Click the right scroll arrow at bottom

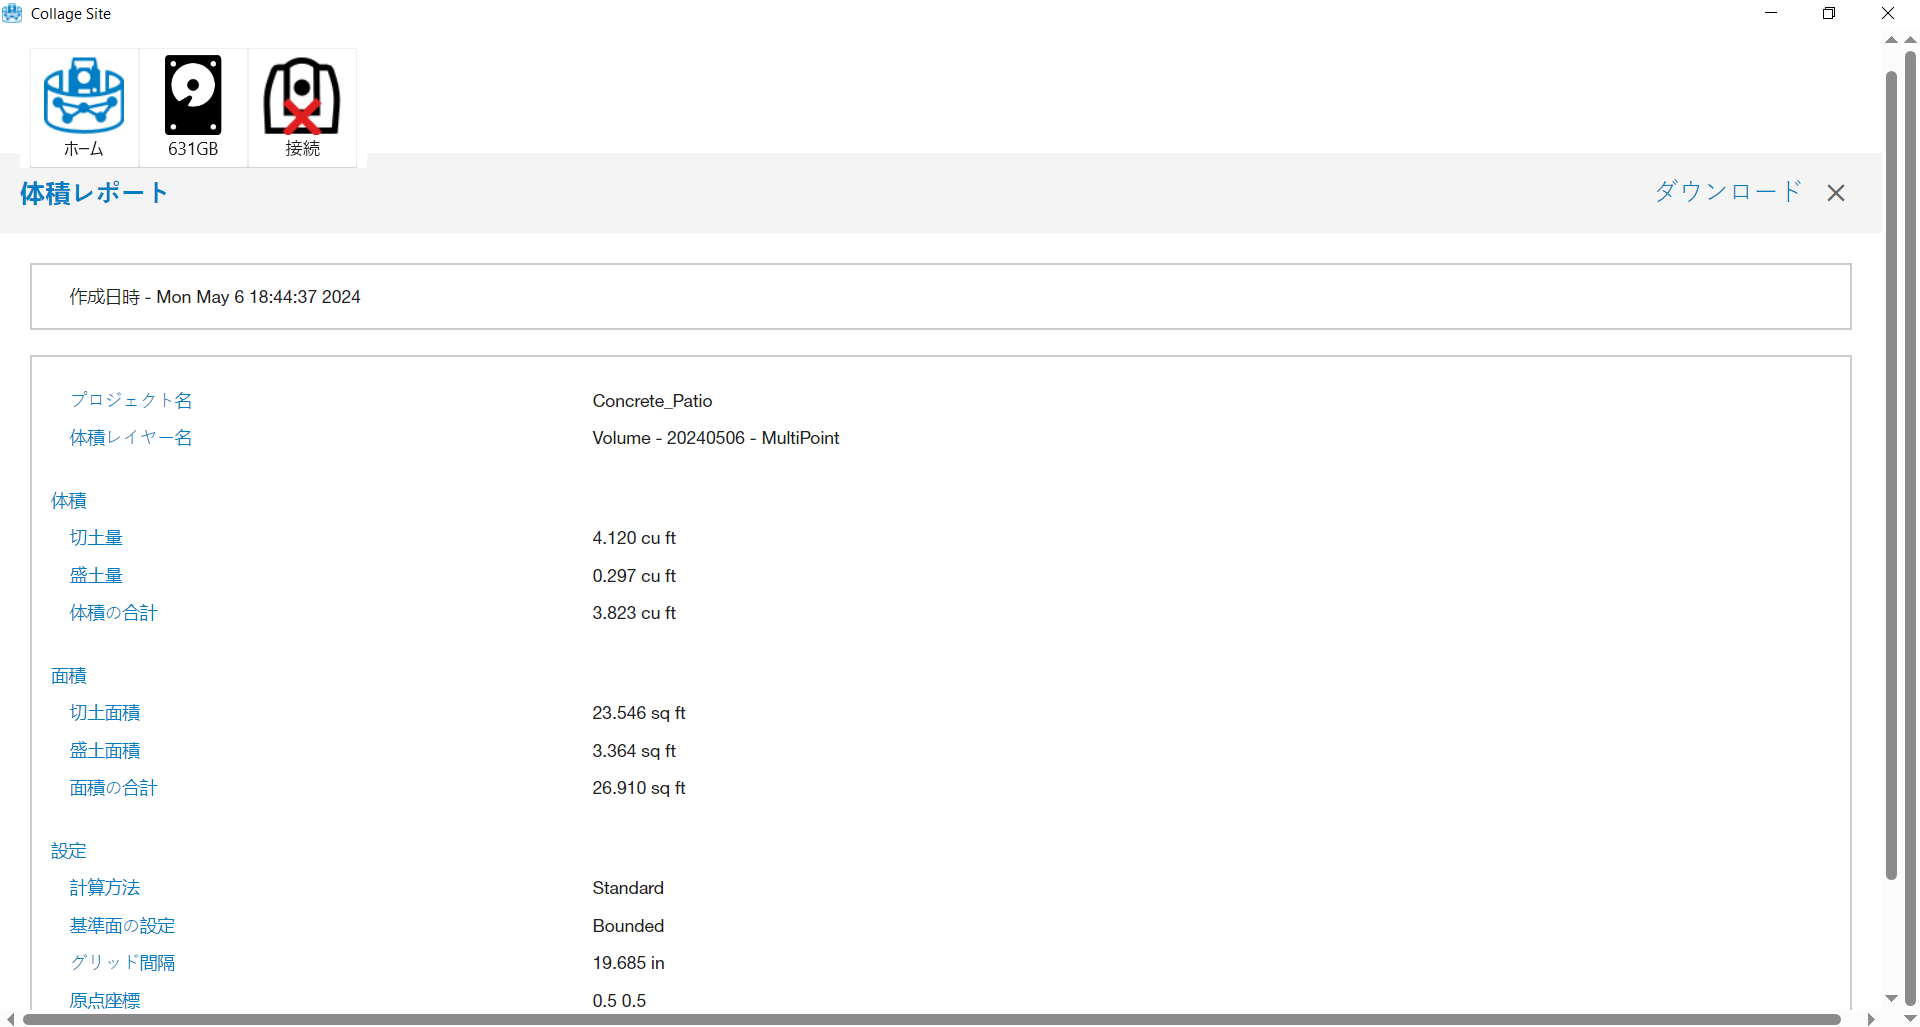[1870, 1019]
